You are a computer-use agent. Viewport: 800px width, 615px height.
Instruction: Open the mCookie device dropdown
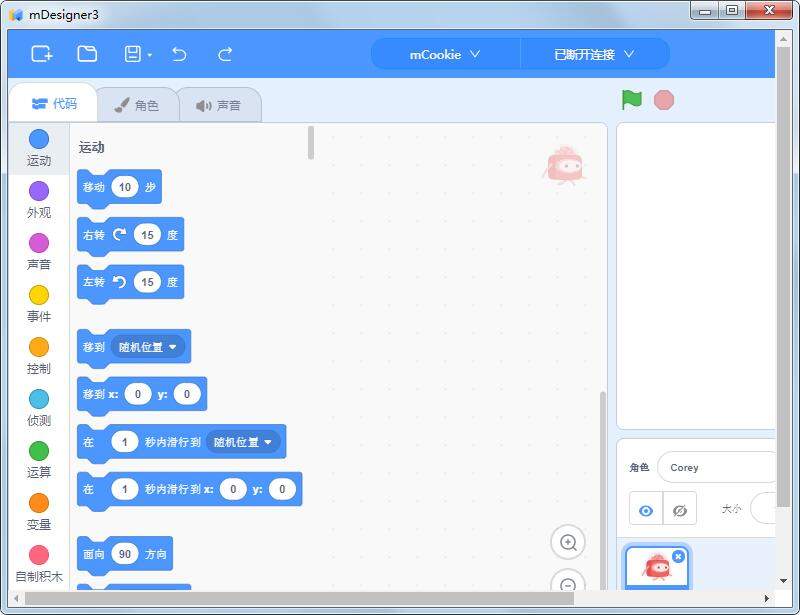pos(444,54)
